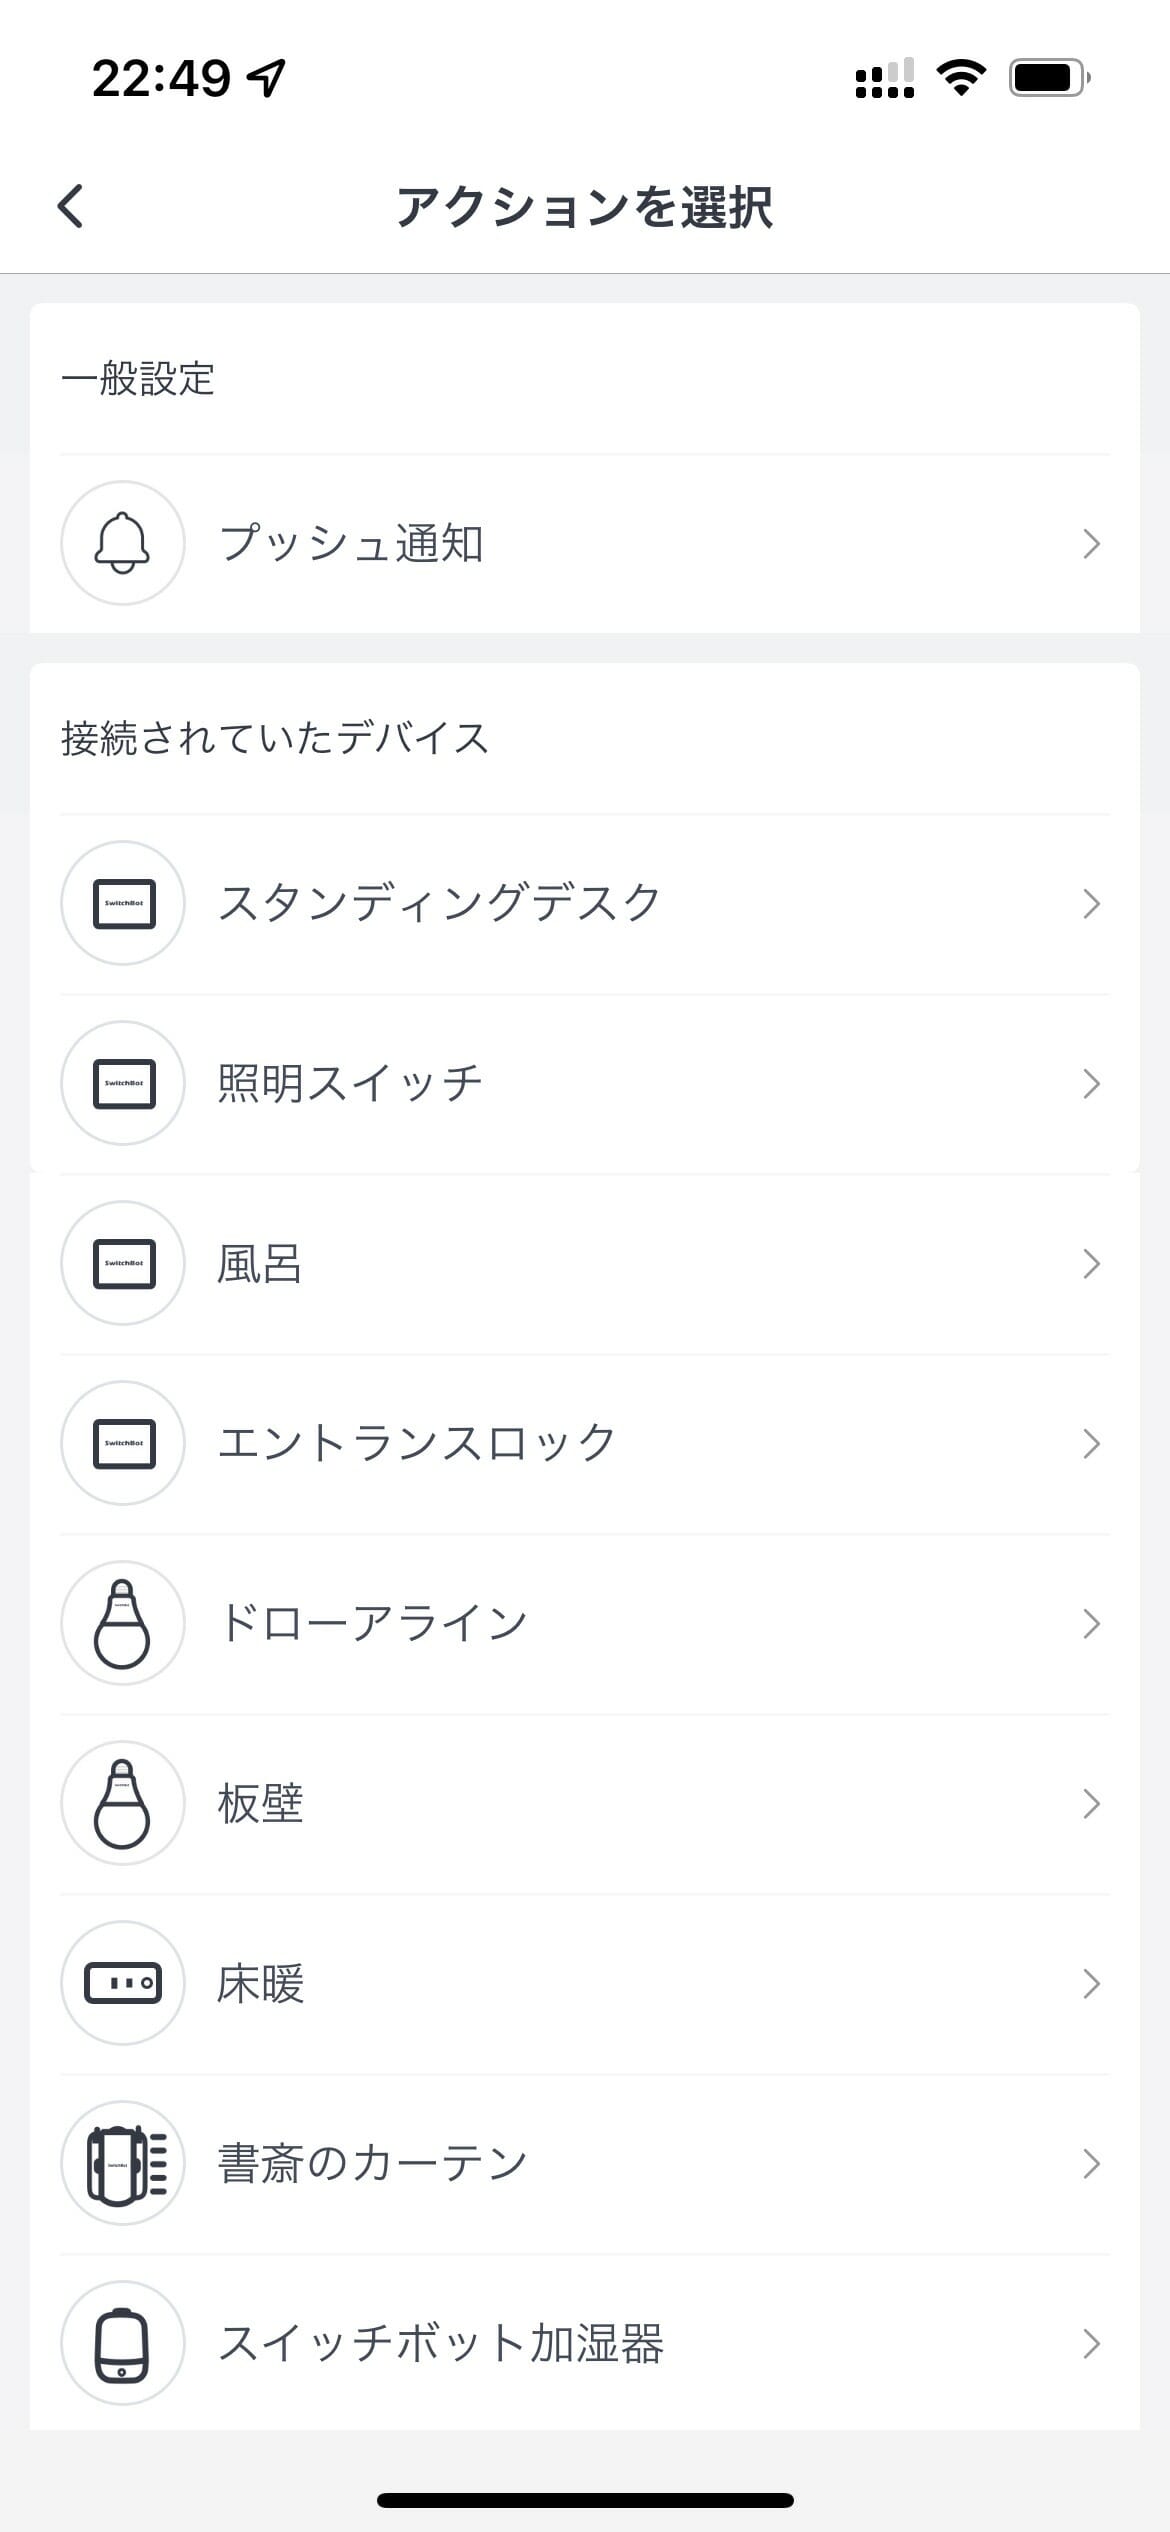Choose the 照明スイッチ label
Viewport: 1170px width, 2532px height.
[351, 1084]
